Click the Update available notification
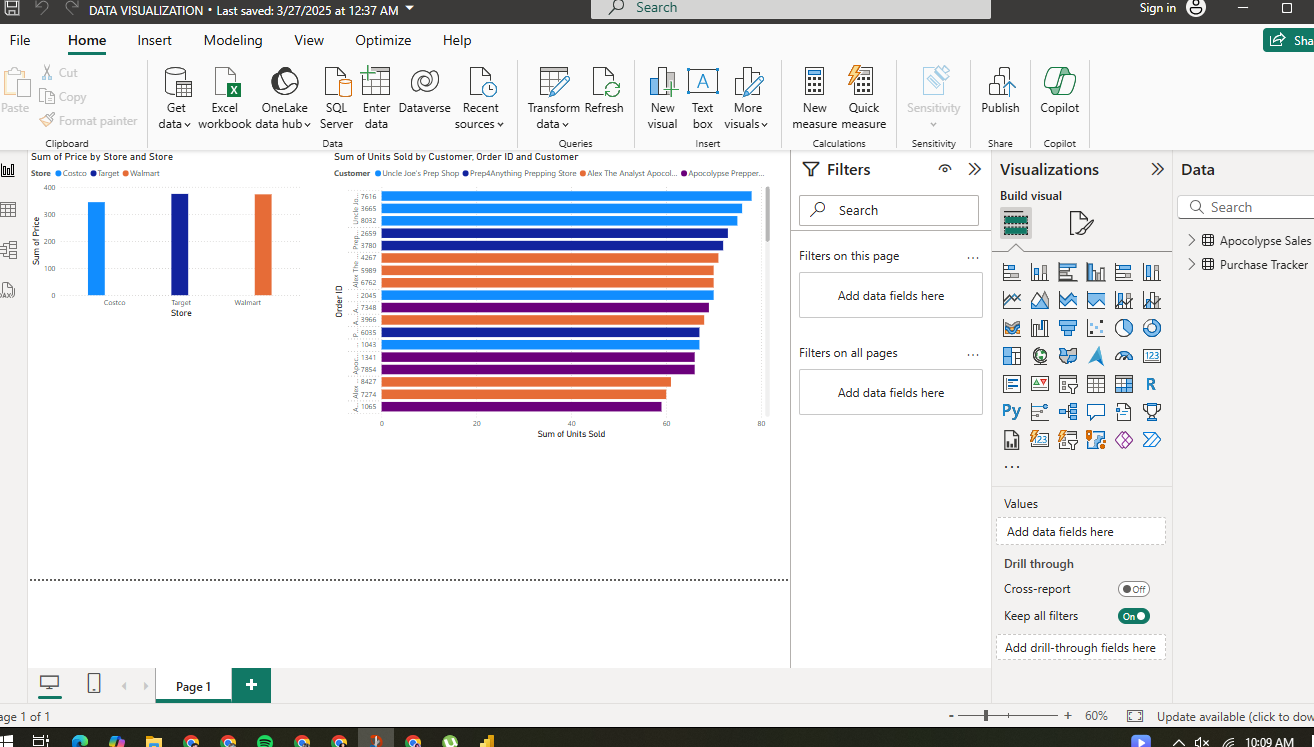This screenshot has width=1314, height=747. (1235, 716)
